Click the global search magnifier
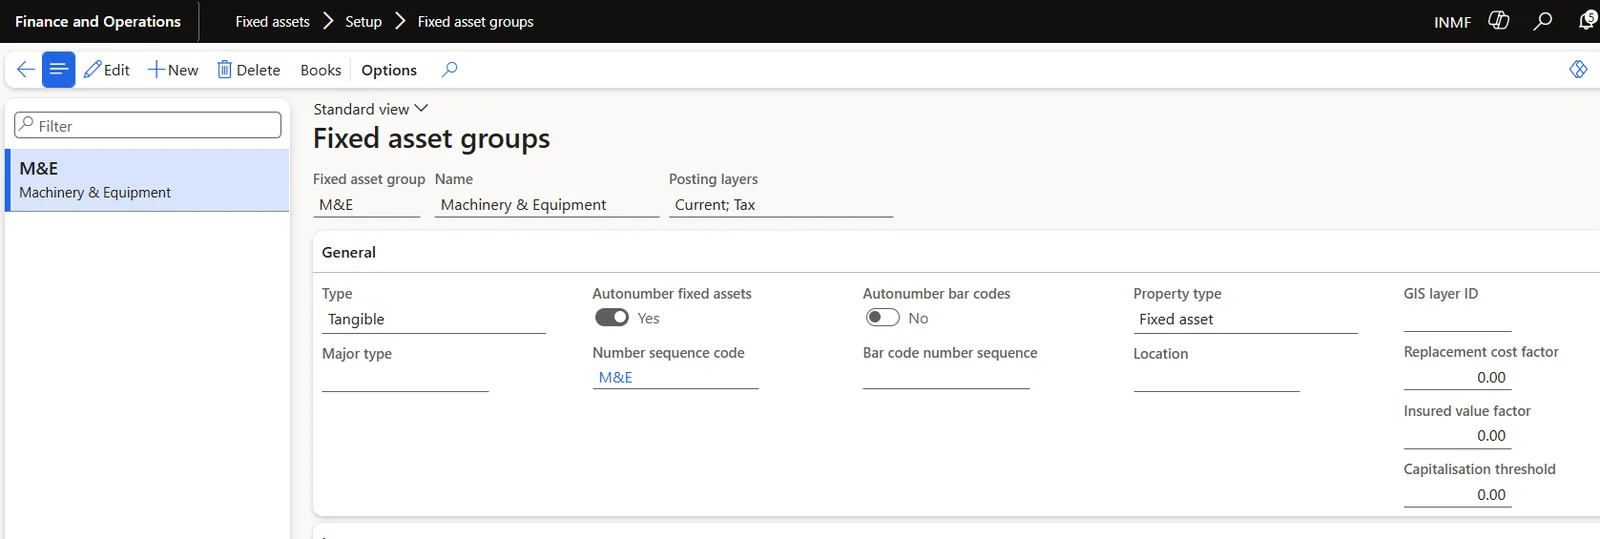This screenshot has height=539, width=1600. tap(1543, 21)
